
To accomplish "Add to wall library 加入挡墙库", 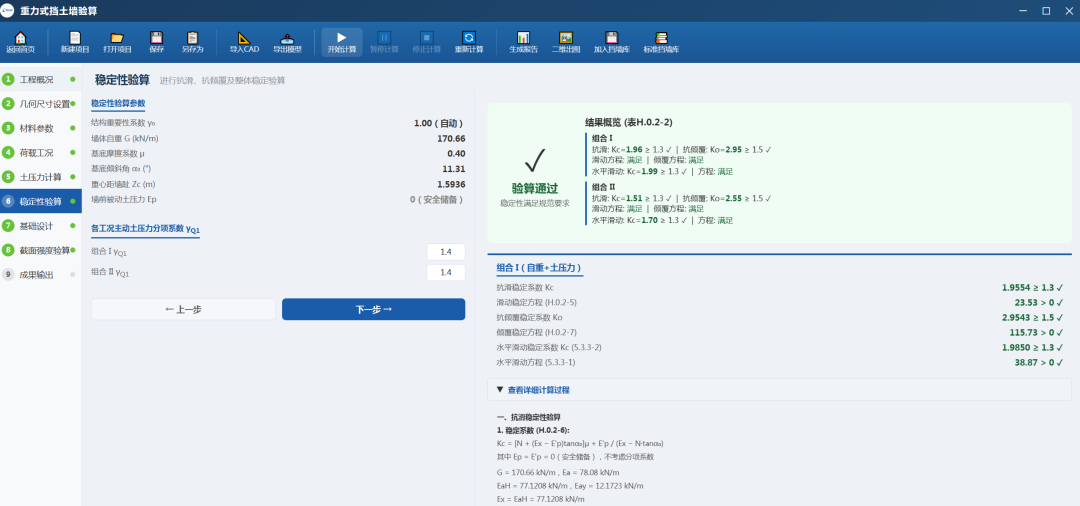I will click(x=612, y=43).
